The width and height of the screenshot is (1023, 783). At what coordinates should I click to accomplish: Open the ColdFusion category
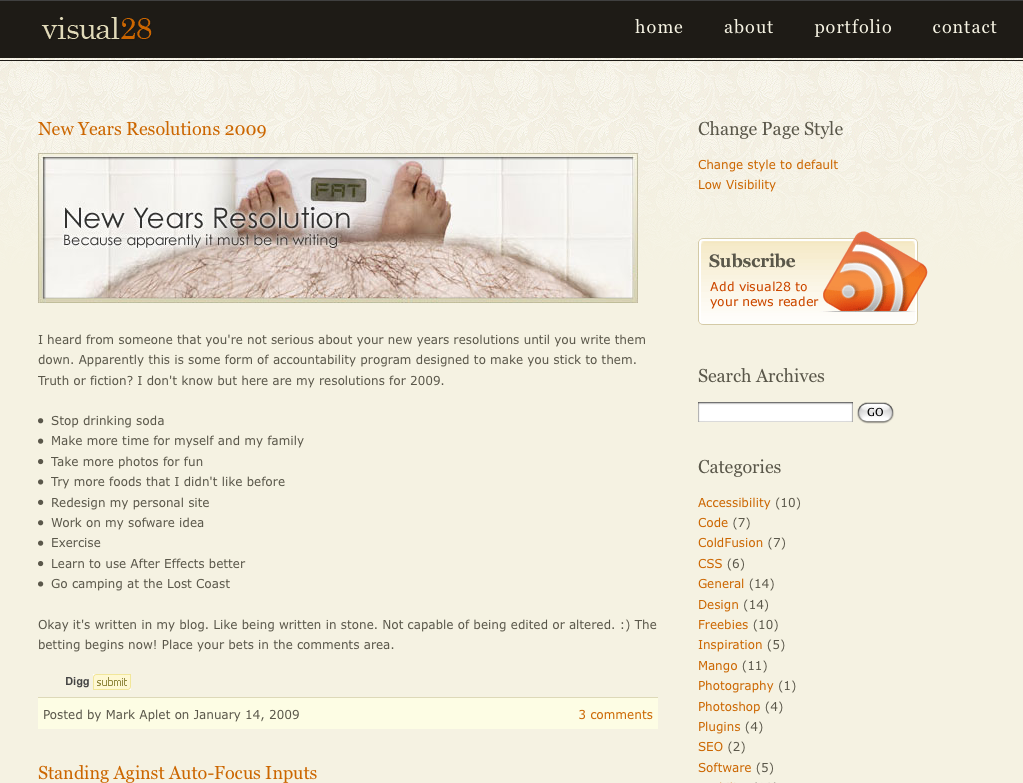pyautogui.click(x=730, y=543)
